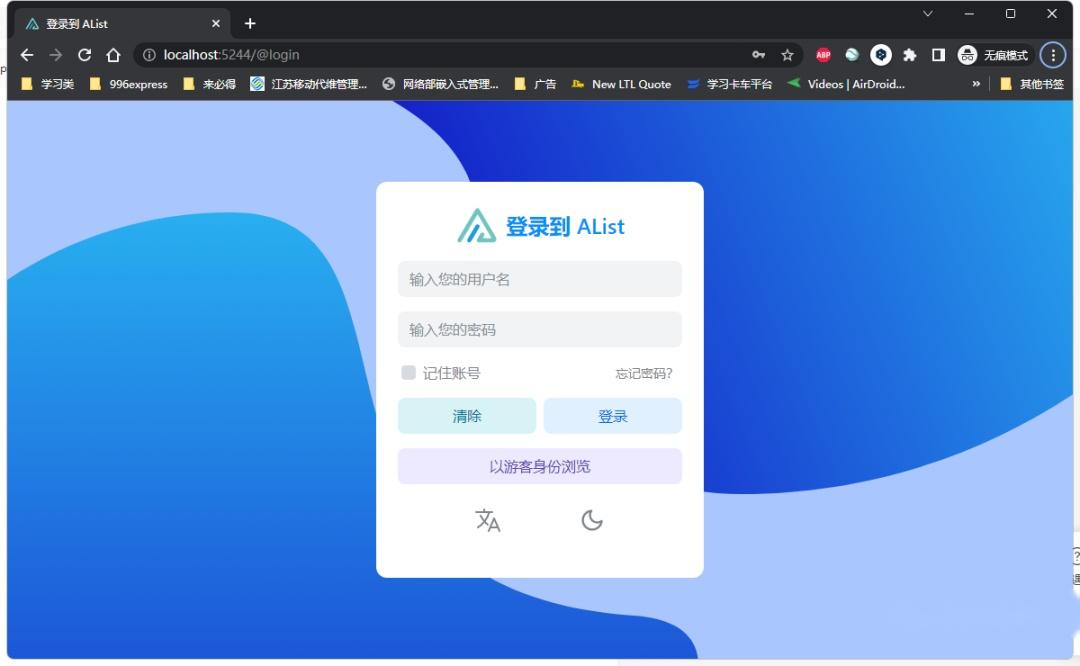Click the 登录 login button

coord(613,416)
